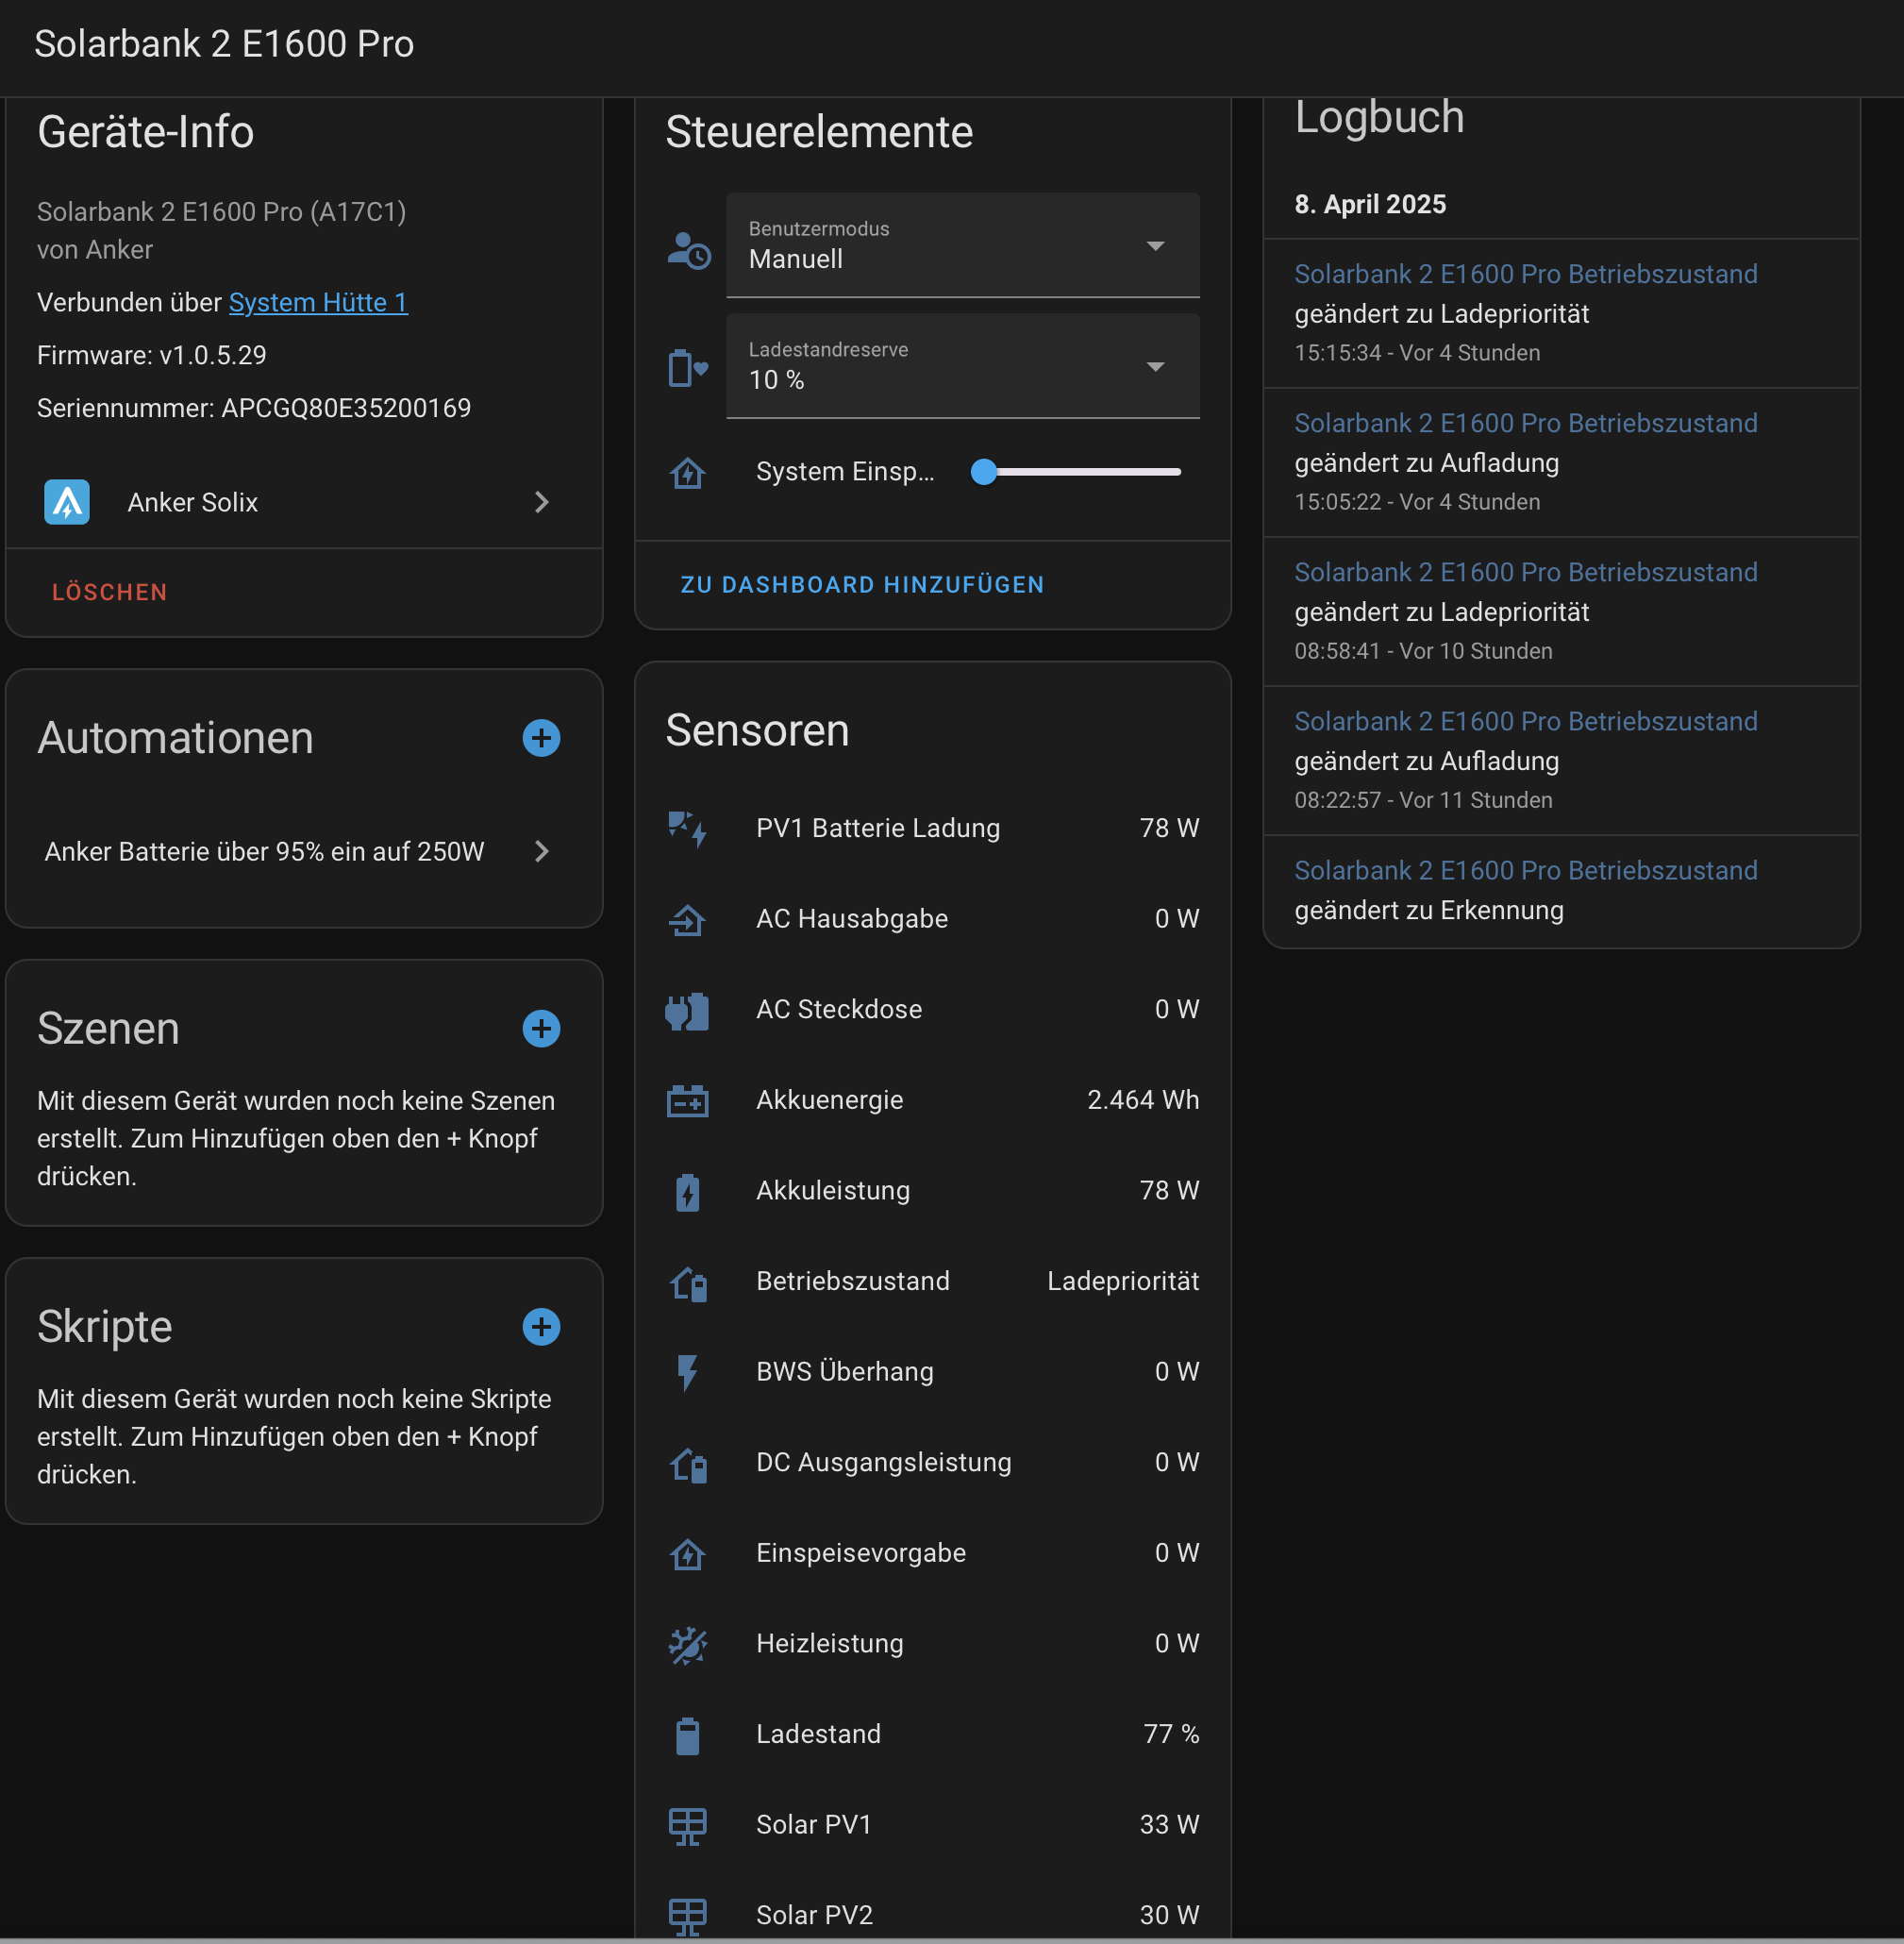Click ZU DASHBOARD HINZUFÜGEN
Image resolution: width=1904 pixels, height=1944 pixels.
tap(862, 585)
